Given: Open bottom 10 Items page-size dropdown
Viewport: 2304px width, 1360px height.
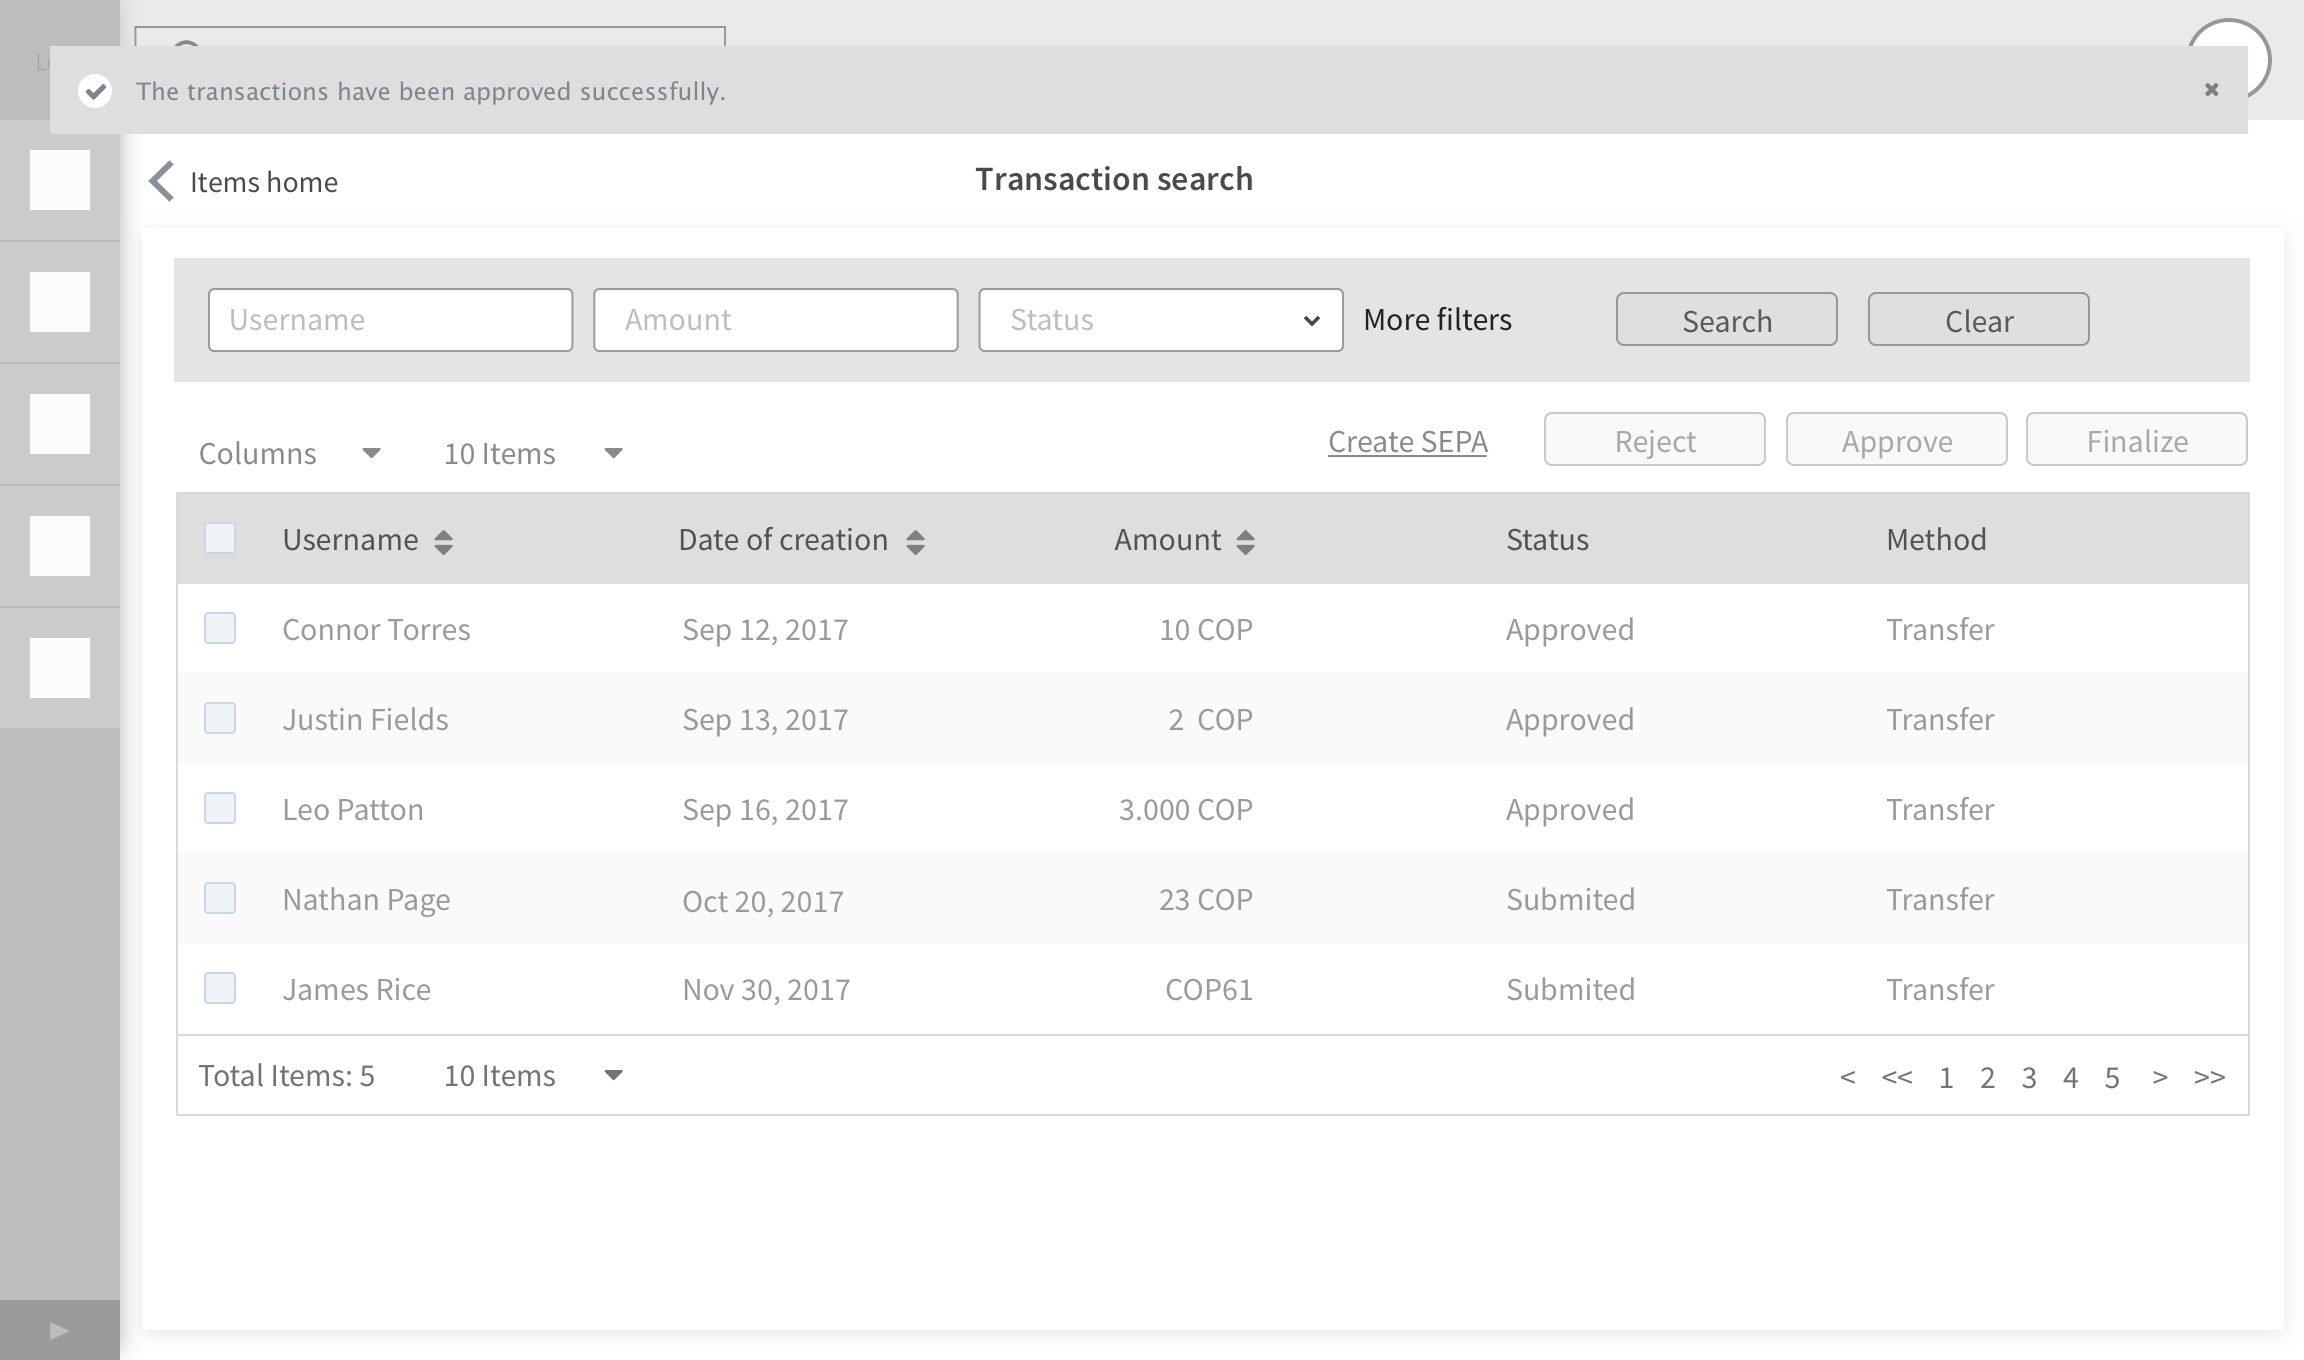Looking at the screenshot, I should pyautogui.click(x=533, y=1076).
